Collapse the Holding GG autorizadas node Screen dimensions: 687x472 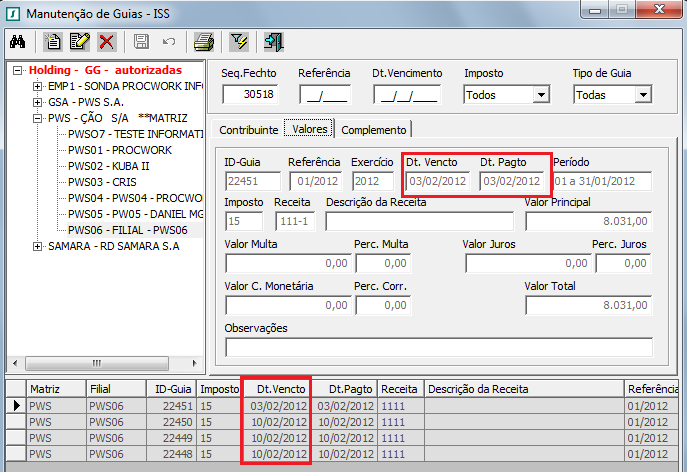point(17,70)
